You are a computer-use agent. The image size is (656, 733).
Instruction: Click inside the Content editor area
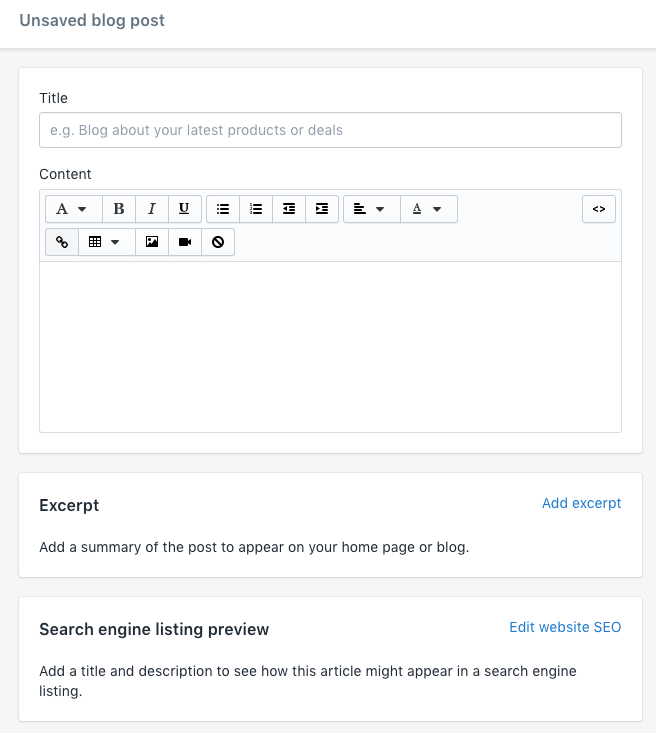[x=330, y=346]
